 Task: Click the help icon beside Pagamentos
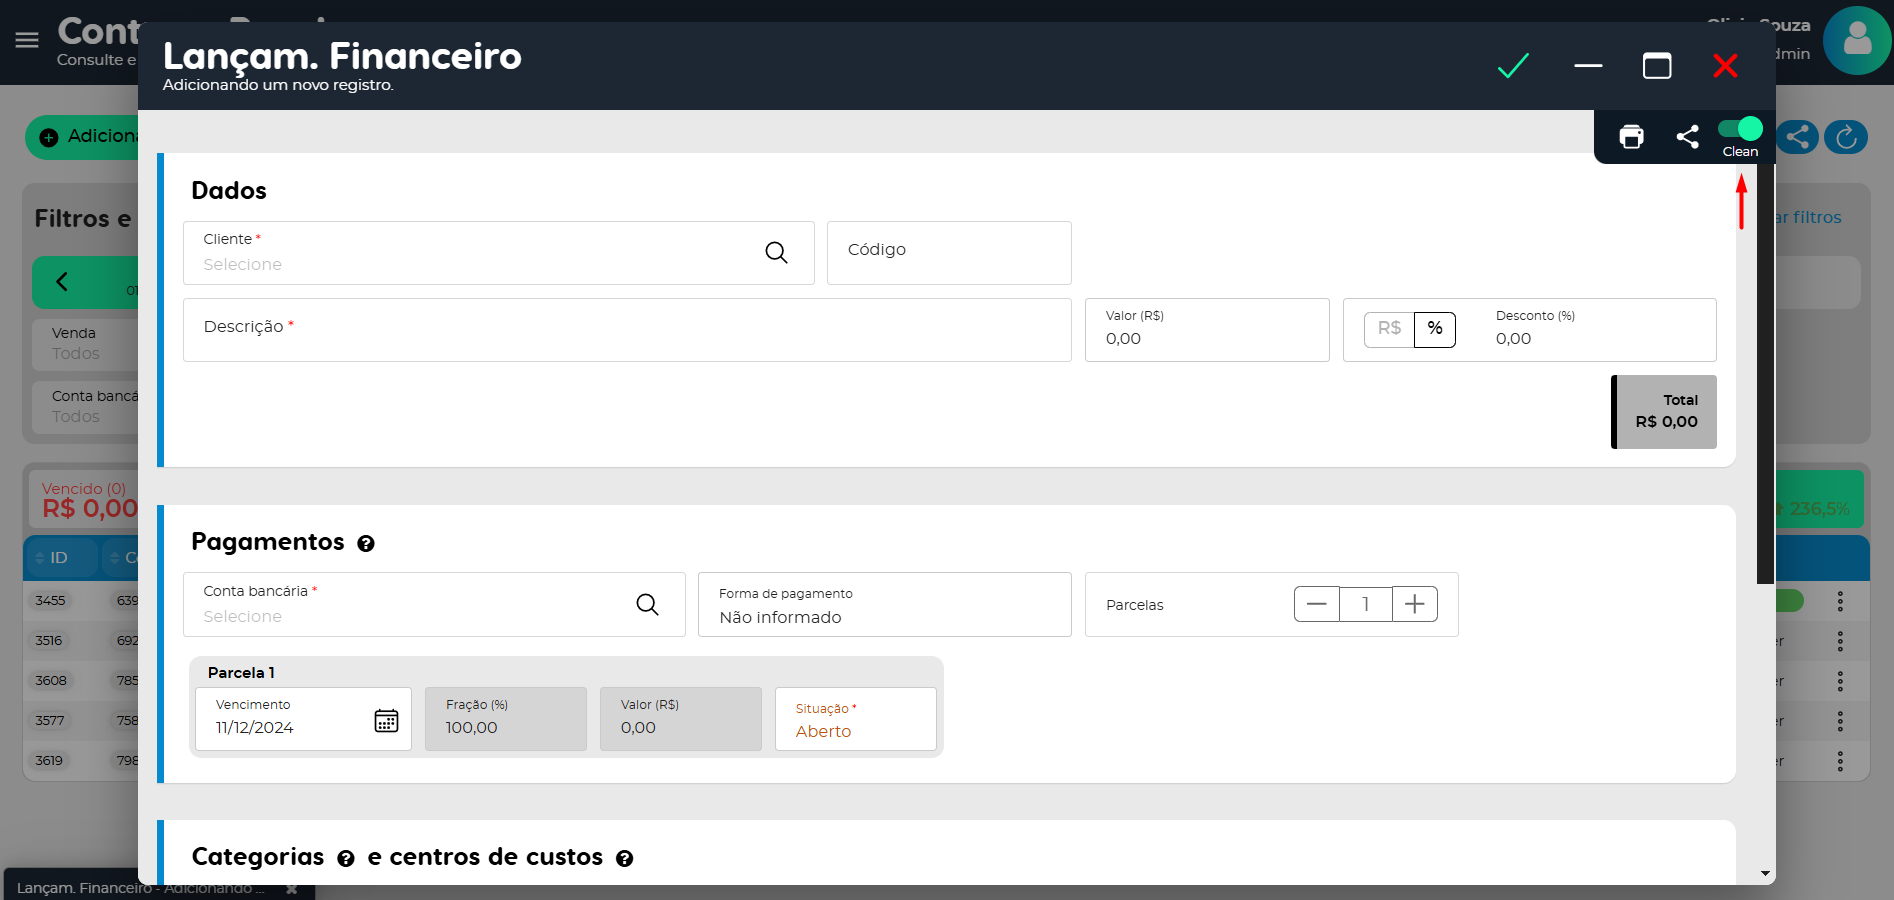(x=366, y=544)
